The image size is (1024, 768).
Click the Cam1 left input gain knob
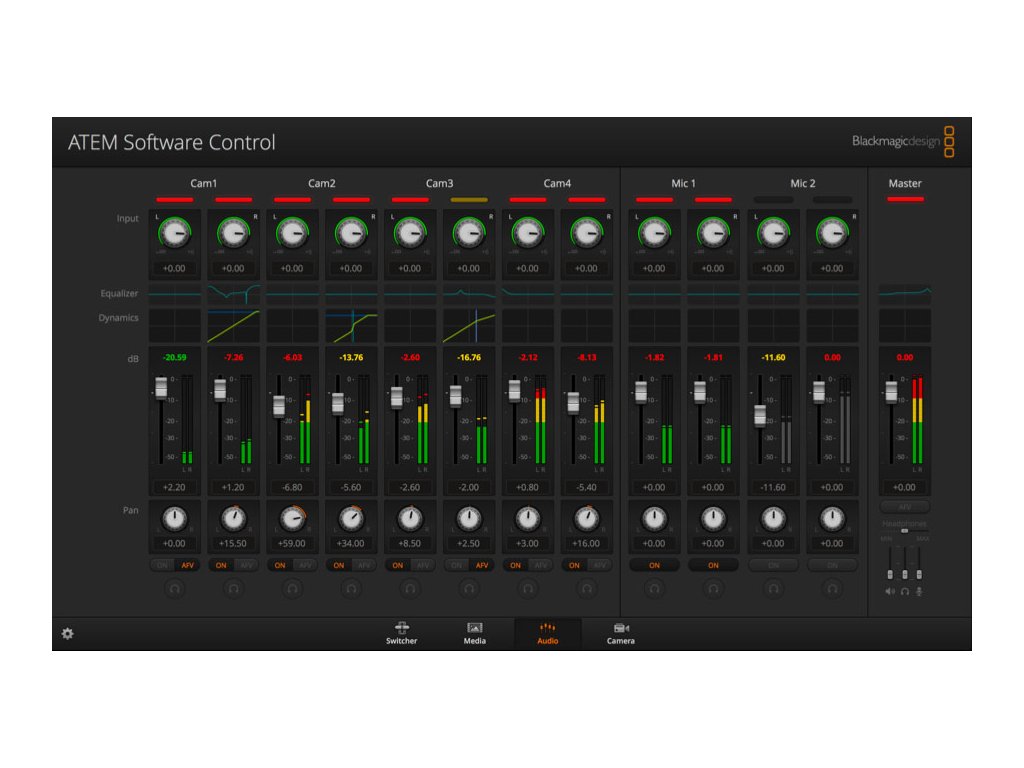click(x=174, y=232)
